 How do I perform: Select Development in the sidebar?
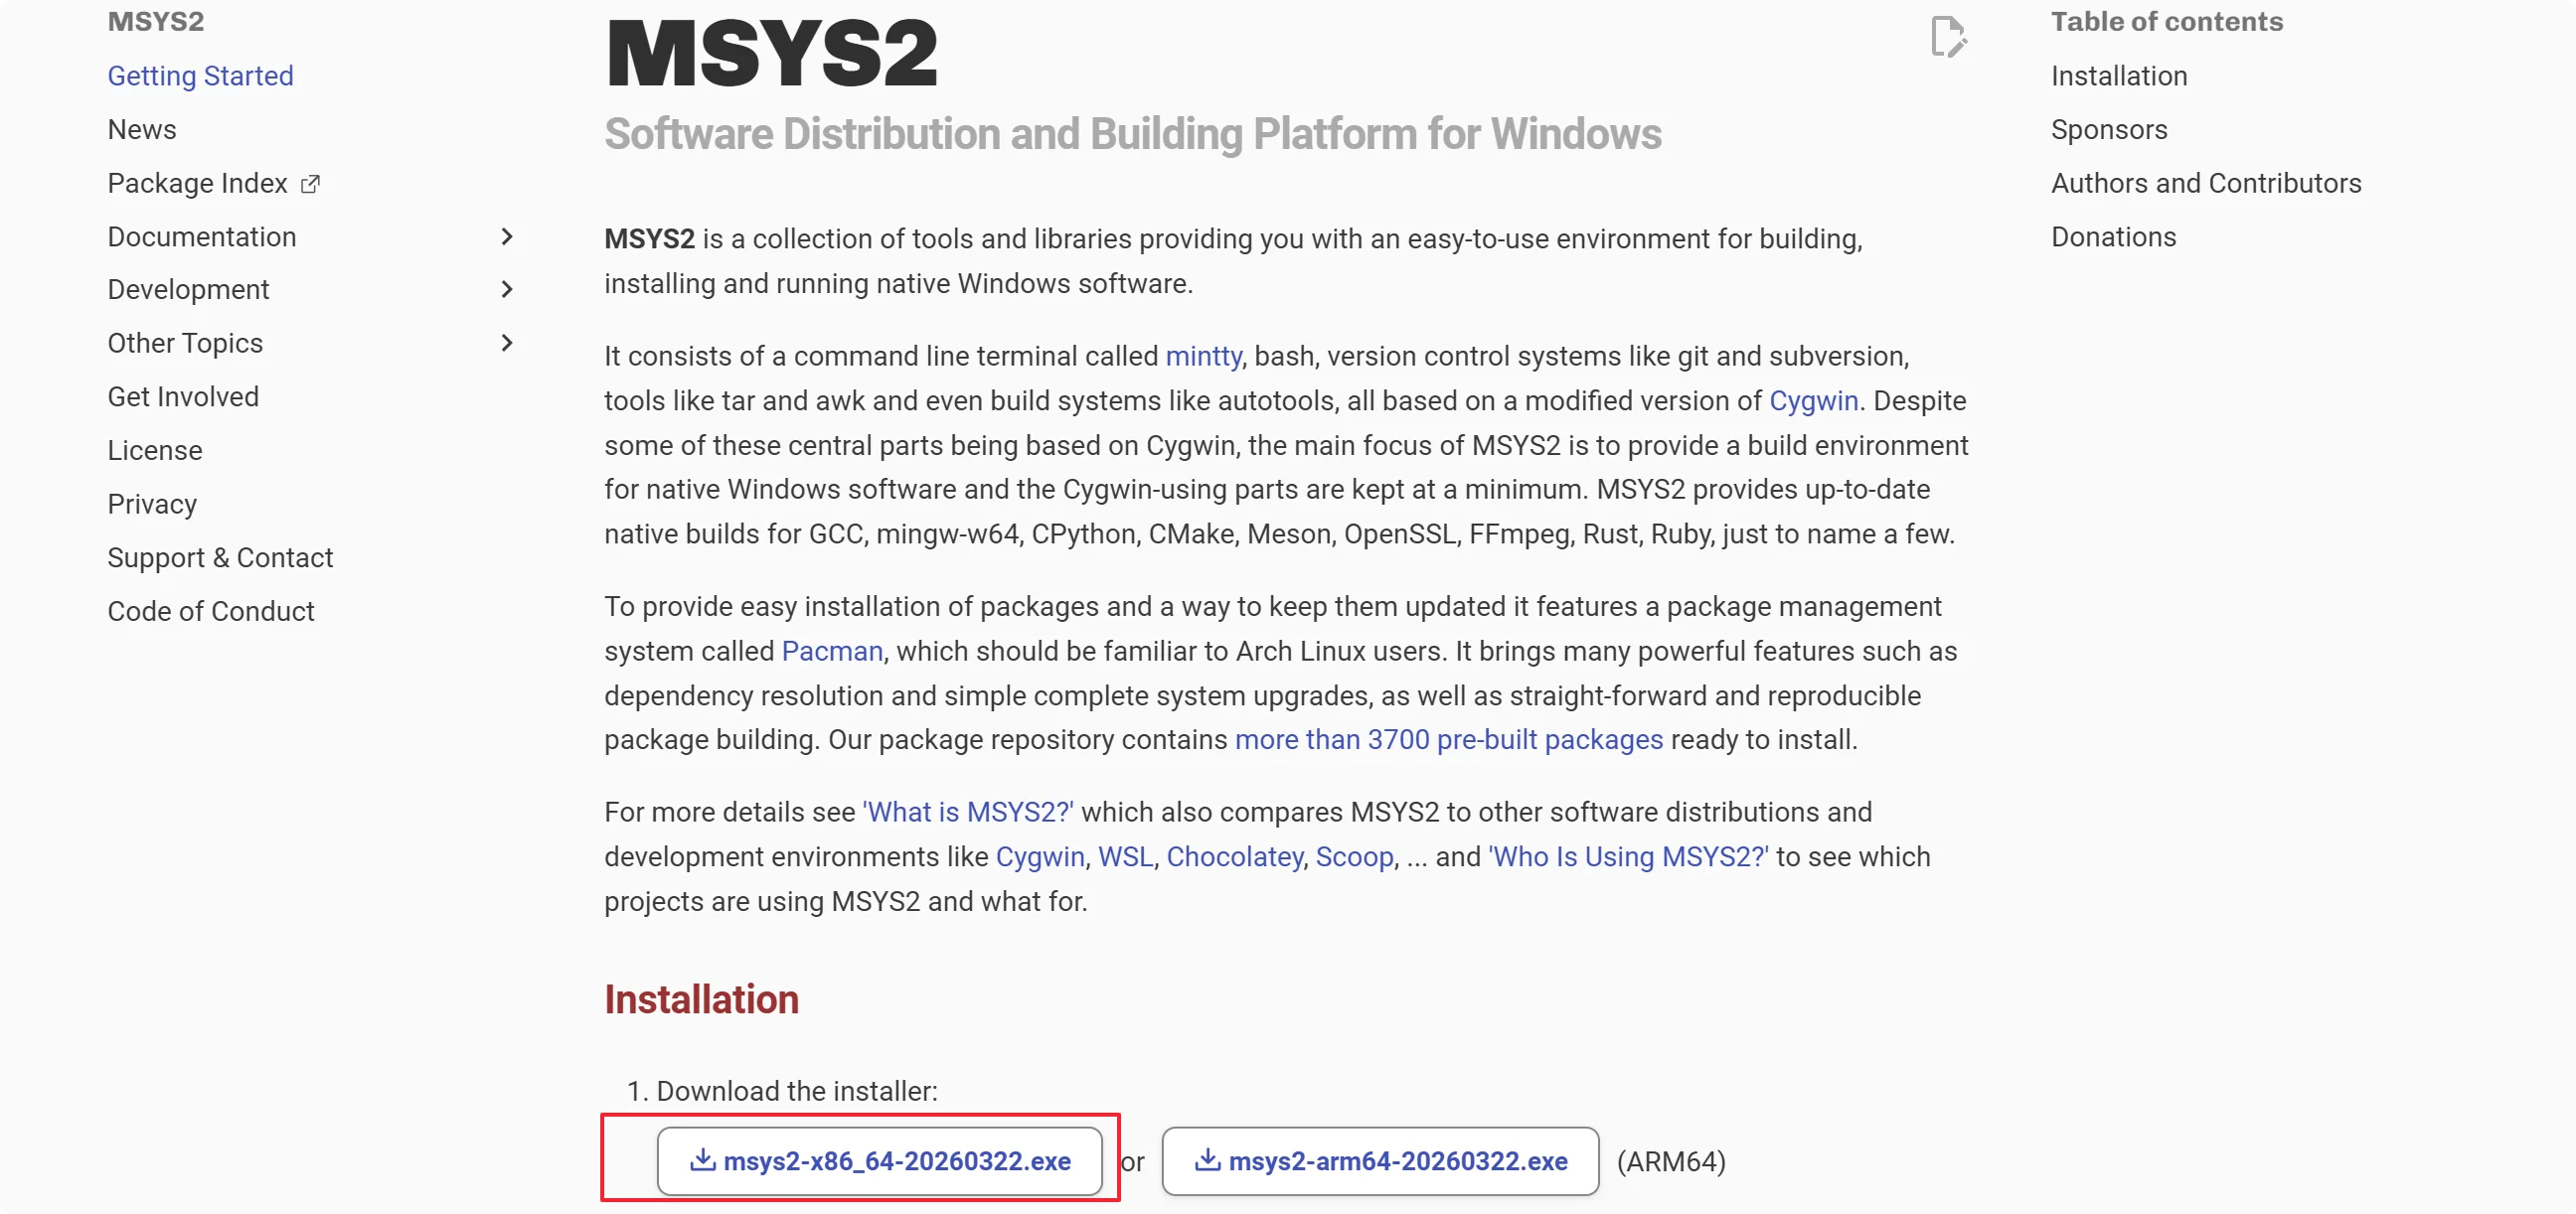coord(189,290)
